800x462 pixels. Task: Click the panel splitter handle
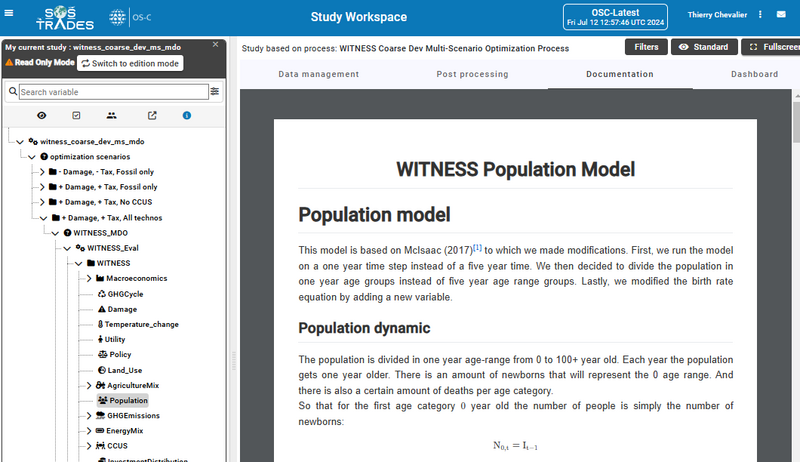coord(234,361)
